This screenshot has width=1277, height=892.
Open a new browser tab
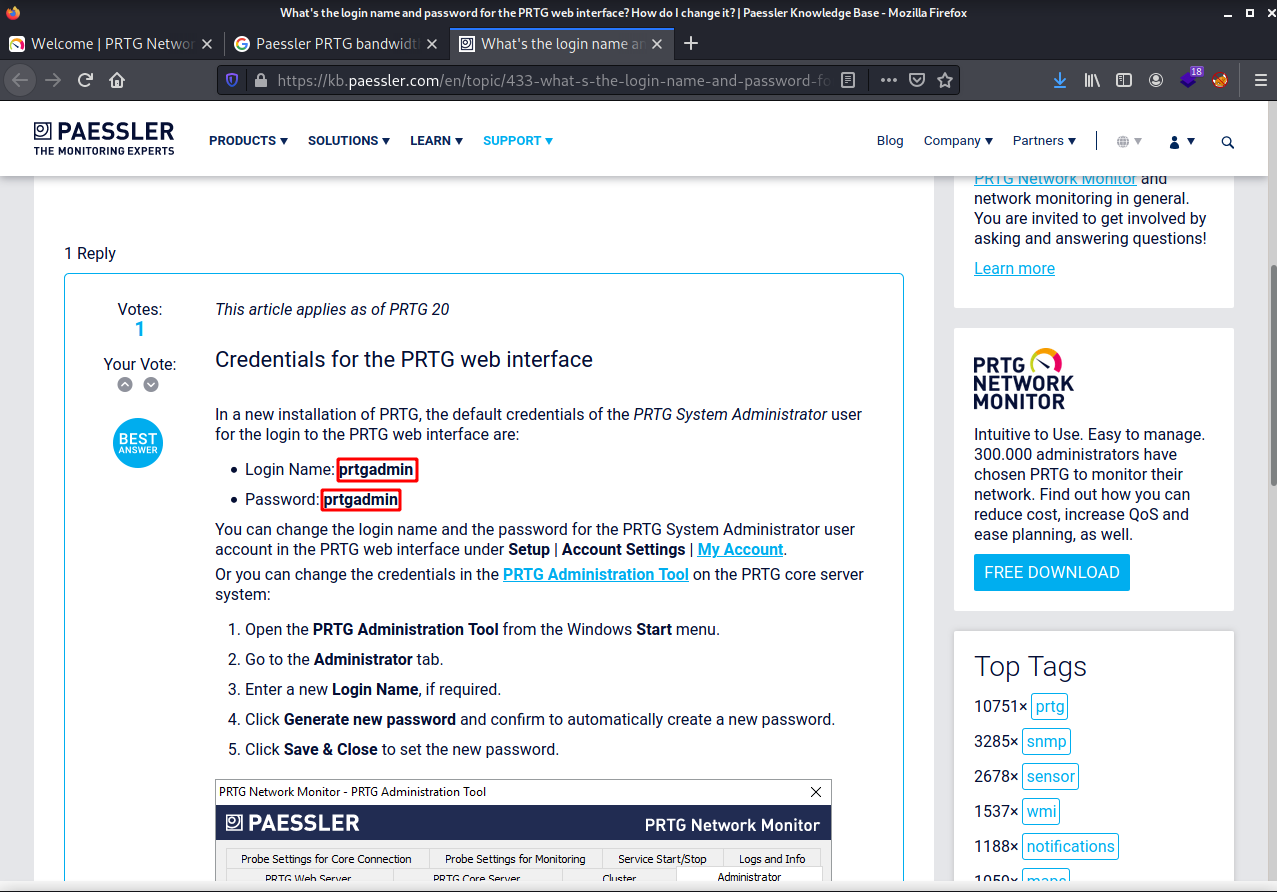click(x=690, y=43)
